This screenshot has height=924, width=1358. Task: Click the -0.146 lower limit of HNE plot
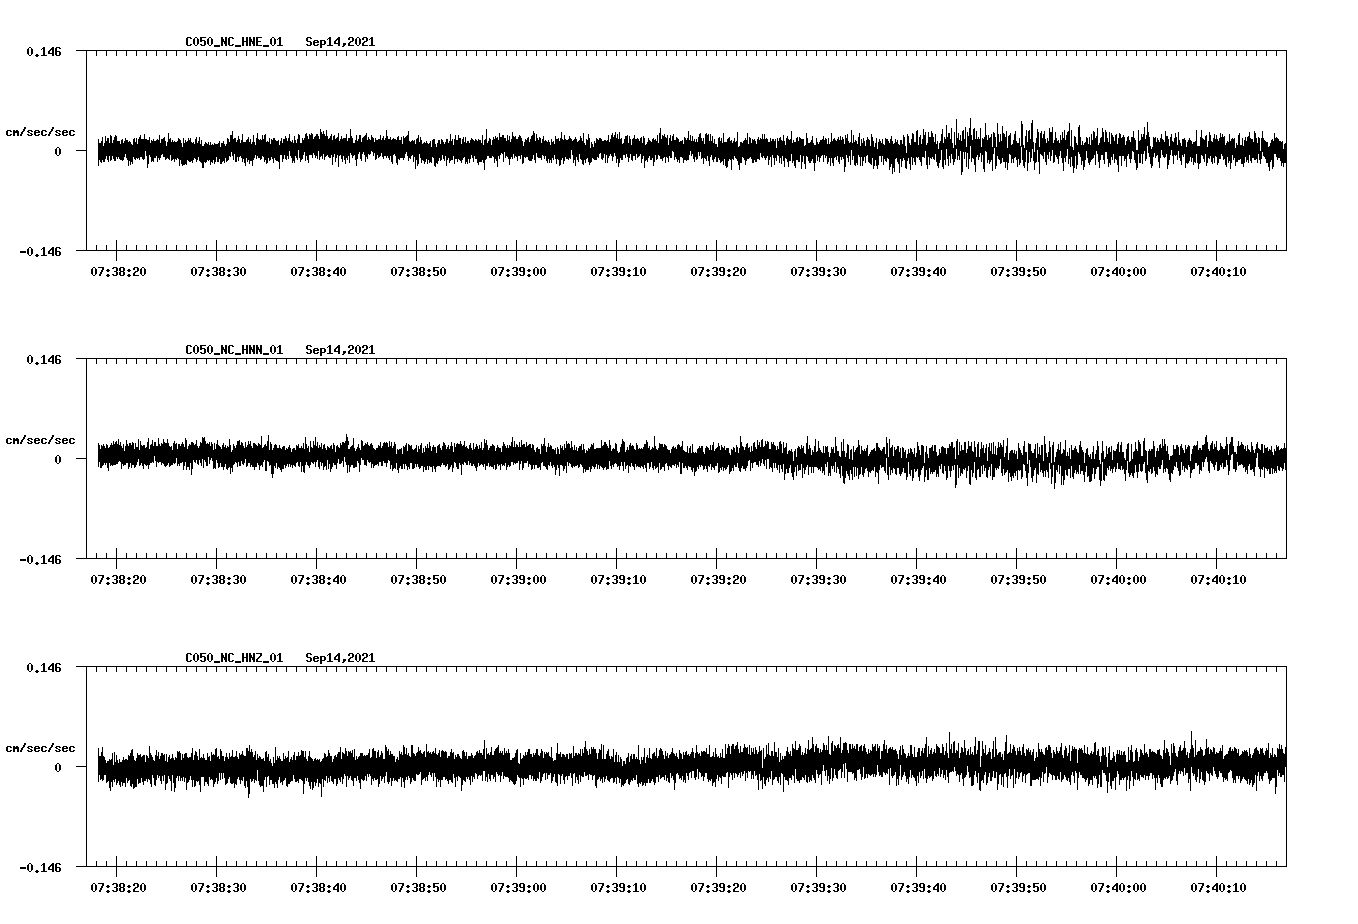tap(41, 252)
